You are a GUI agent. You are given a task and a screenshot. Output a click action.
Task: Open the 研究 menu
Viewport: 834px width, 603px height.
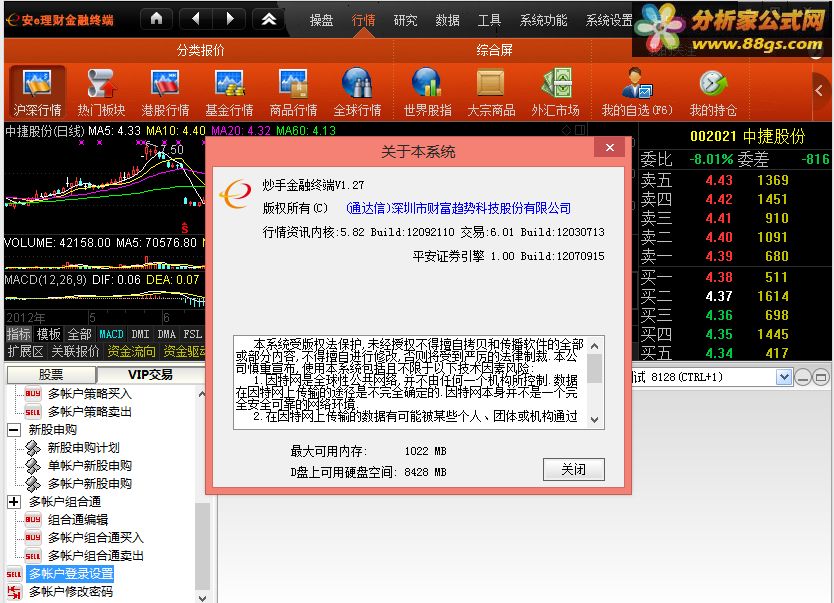pyautogui.click(x=405, y=20)
